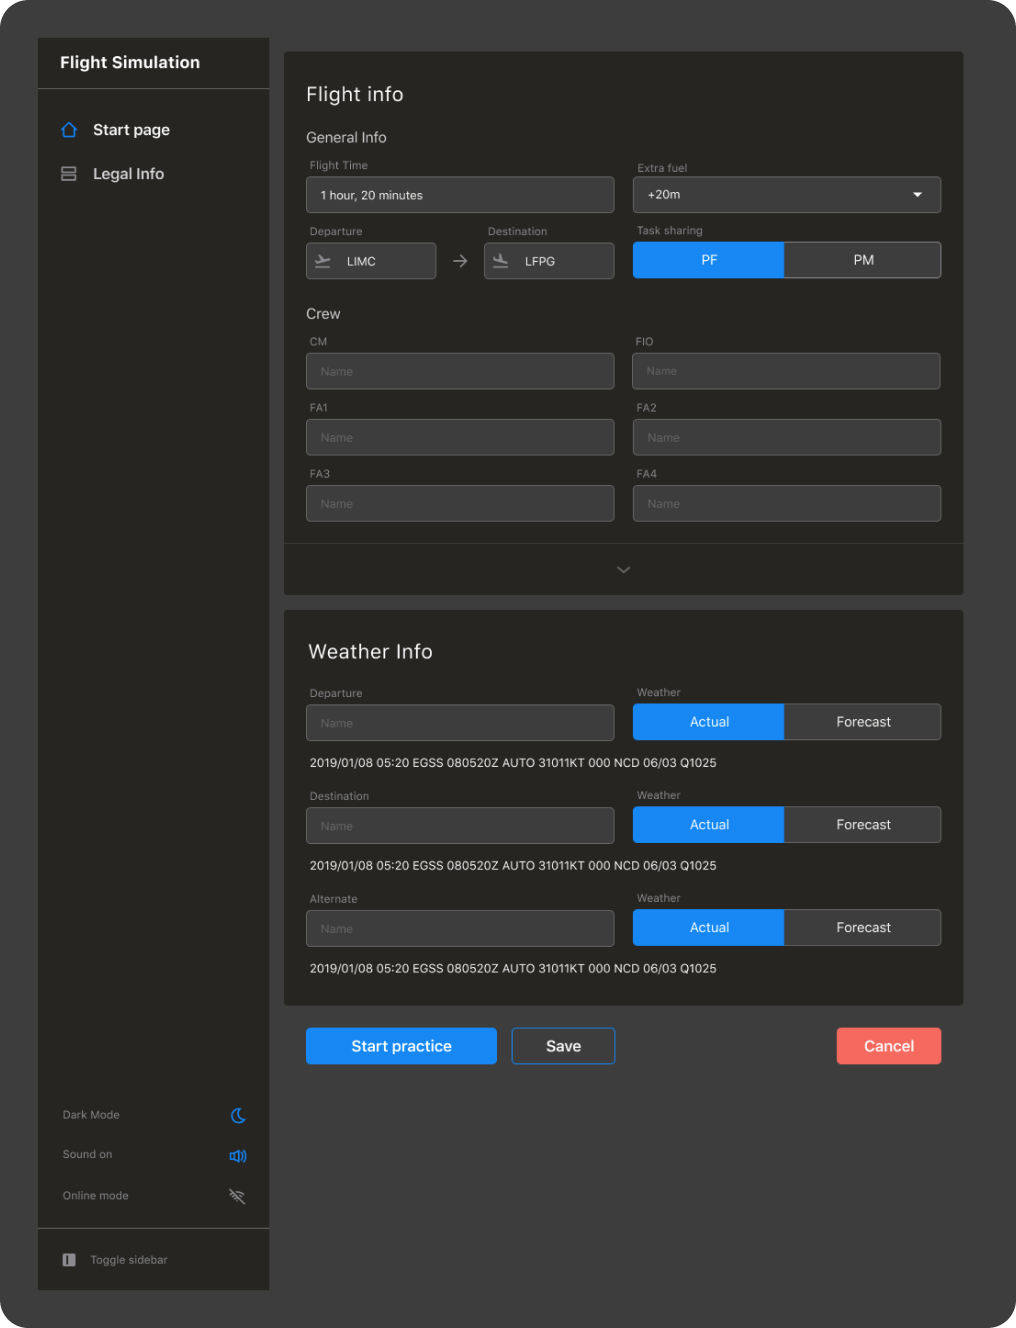
Task: Select PM task sharing option
Action: (863, 260)
